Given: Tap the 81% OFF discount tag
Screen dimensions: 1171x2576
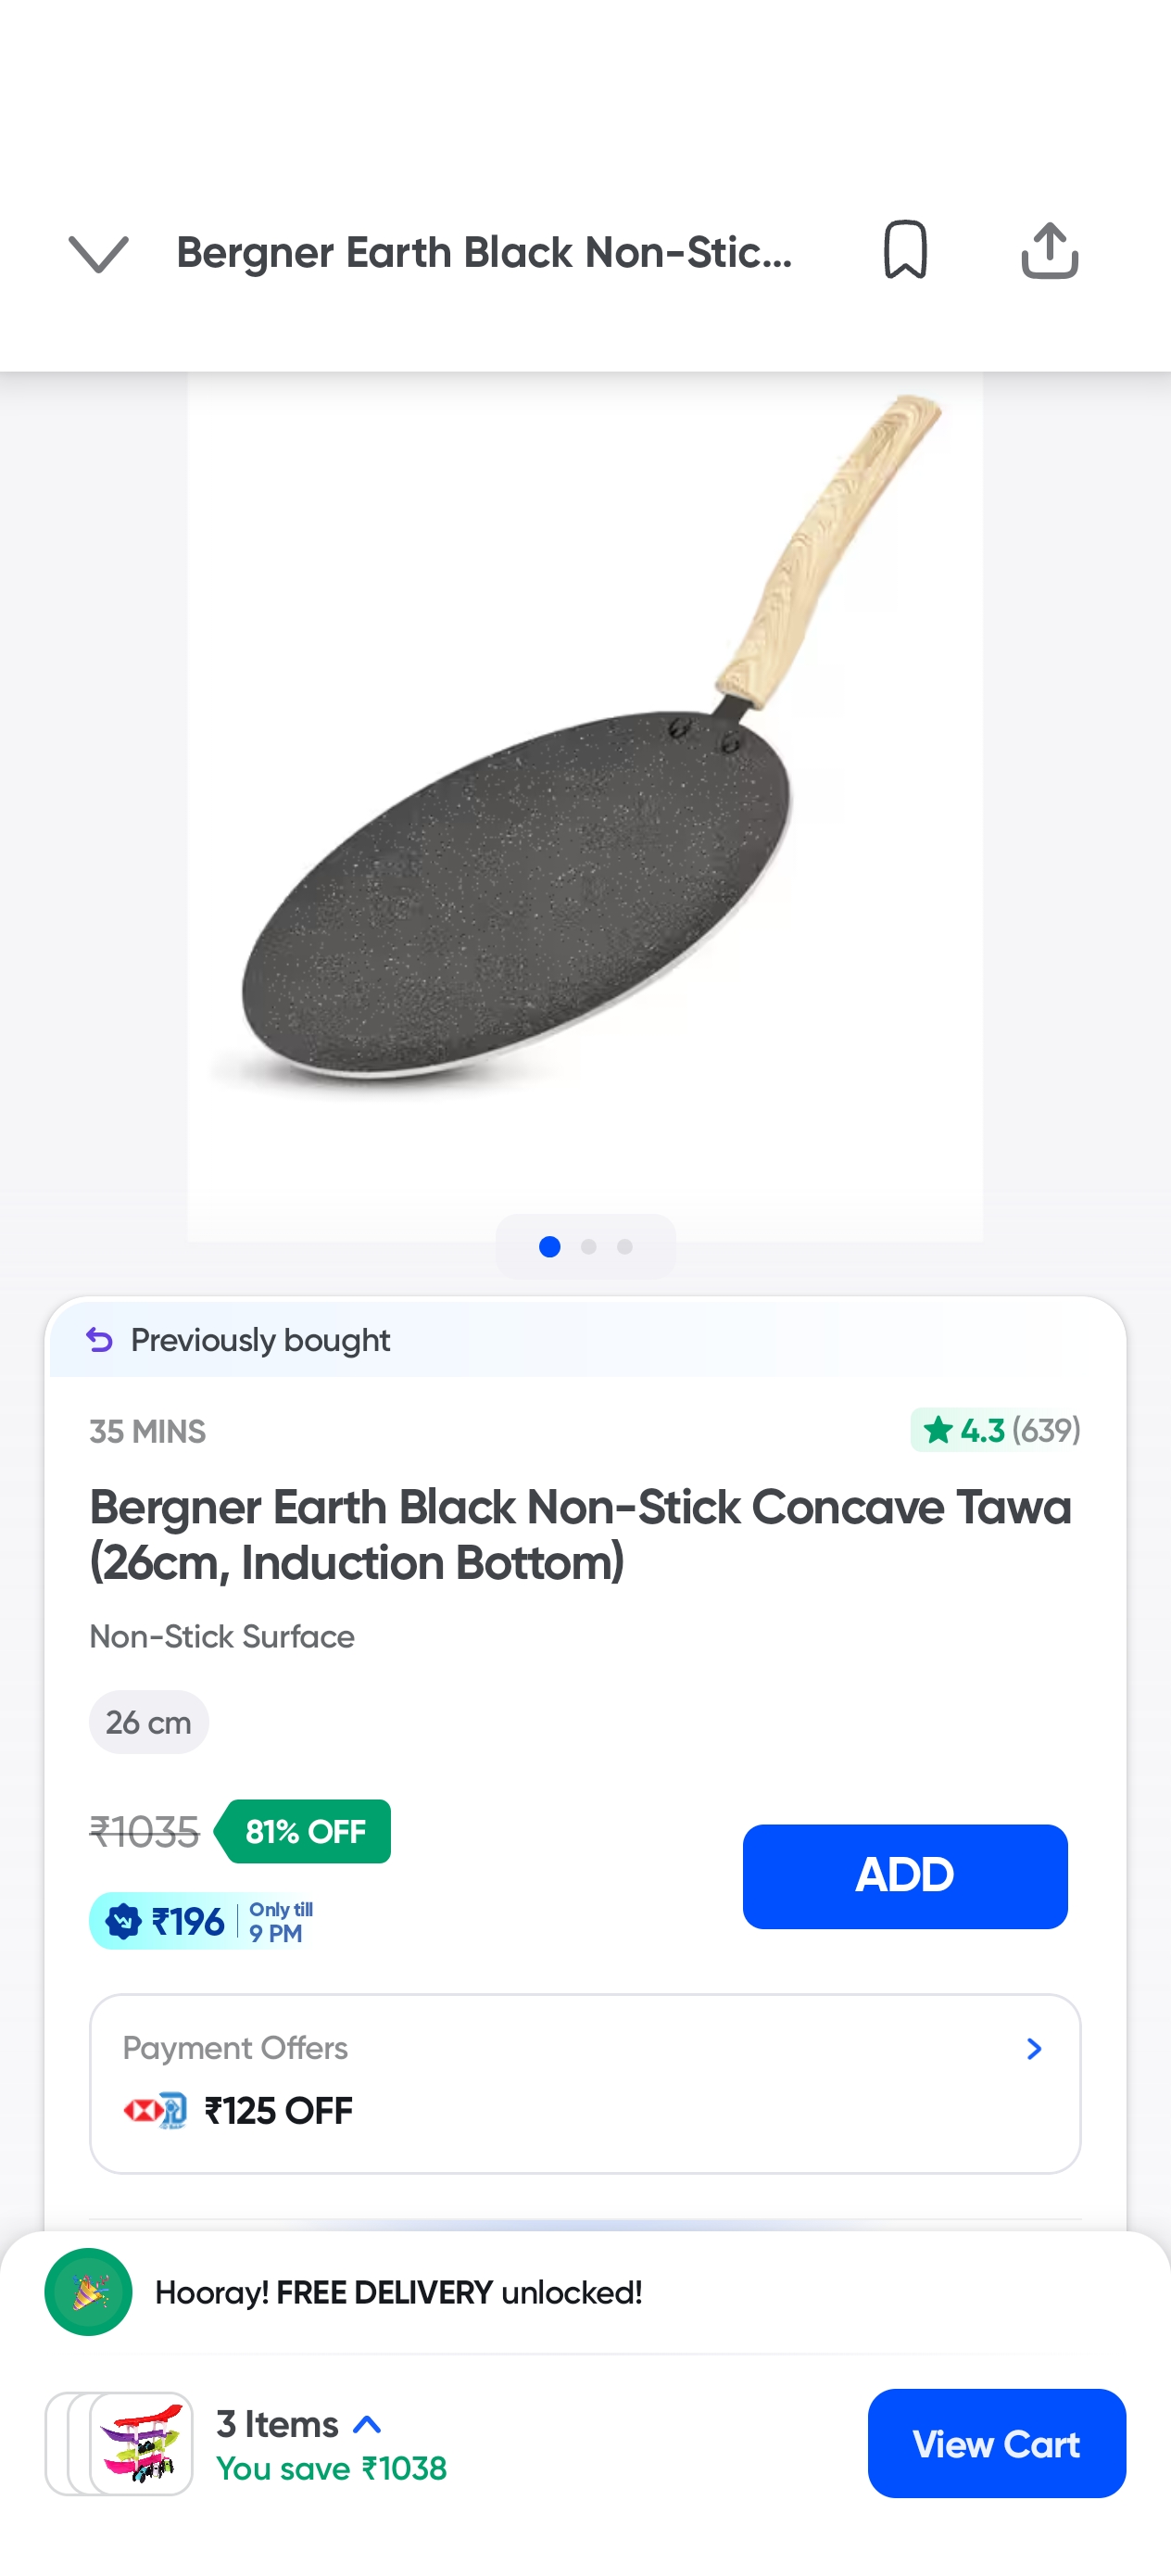Looking at the screenshot, I should tap(305, 1831).
